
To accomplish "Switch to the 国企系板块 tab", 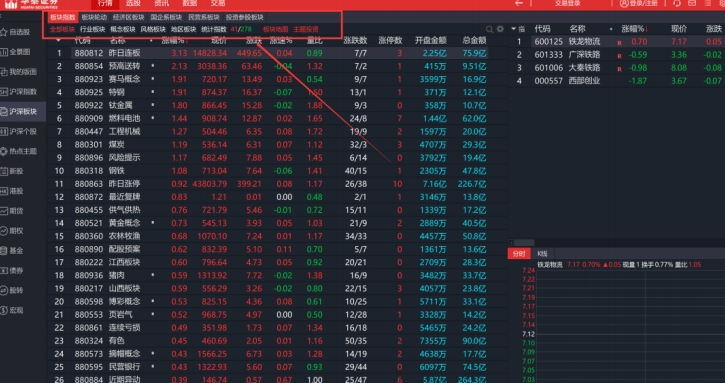I will [166, 18].
